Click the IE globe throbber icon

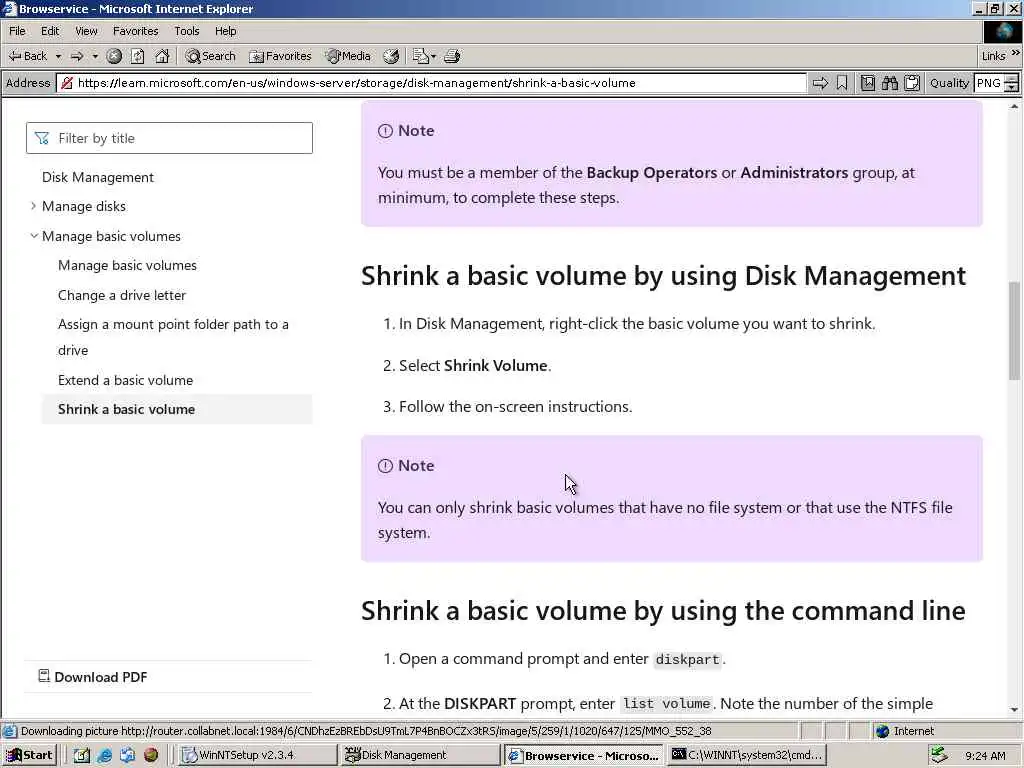click(x=1002, y=31)
